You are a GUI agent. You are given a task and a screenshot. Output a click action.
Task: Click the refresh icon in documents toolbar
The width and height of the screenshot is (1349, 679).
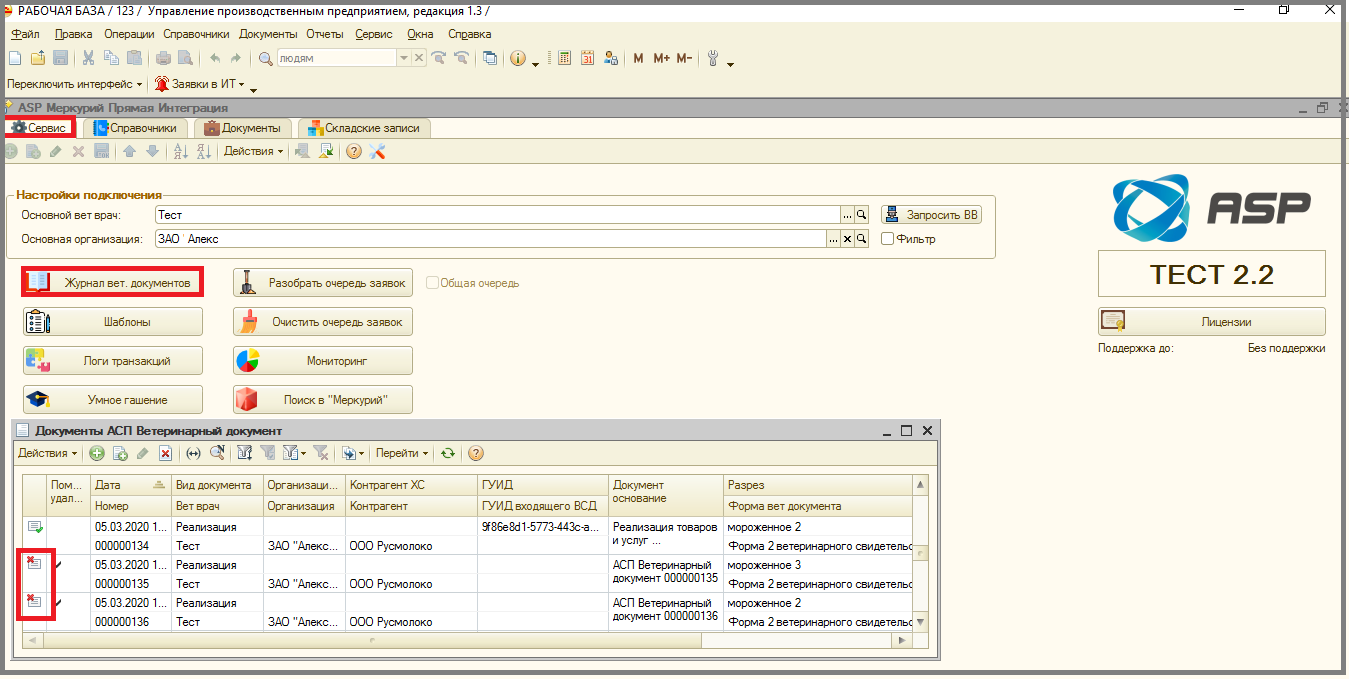[x=448, y=453]
